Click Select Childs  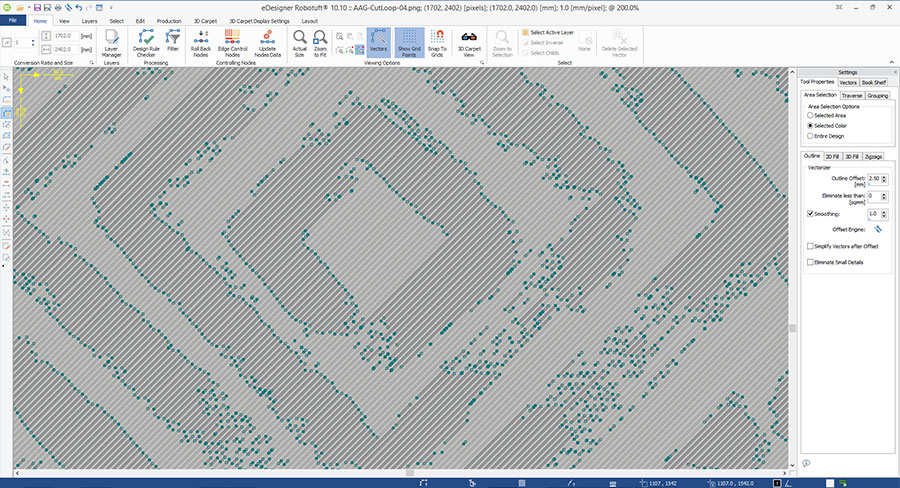click(540, 53)
